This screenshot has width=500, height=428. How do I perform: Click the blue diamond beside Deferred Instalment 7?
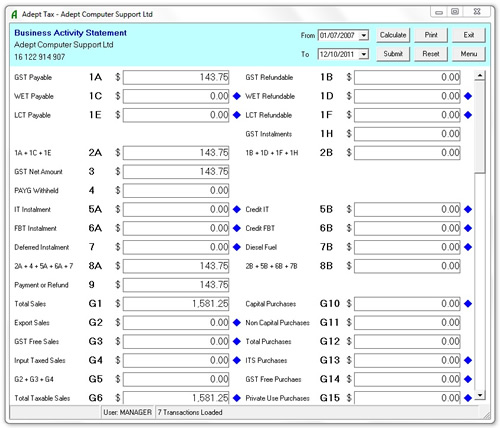(237, 247)
